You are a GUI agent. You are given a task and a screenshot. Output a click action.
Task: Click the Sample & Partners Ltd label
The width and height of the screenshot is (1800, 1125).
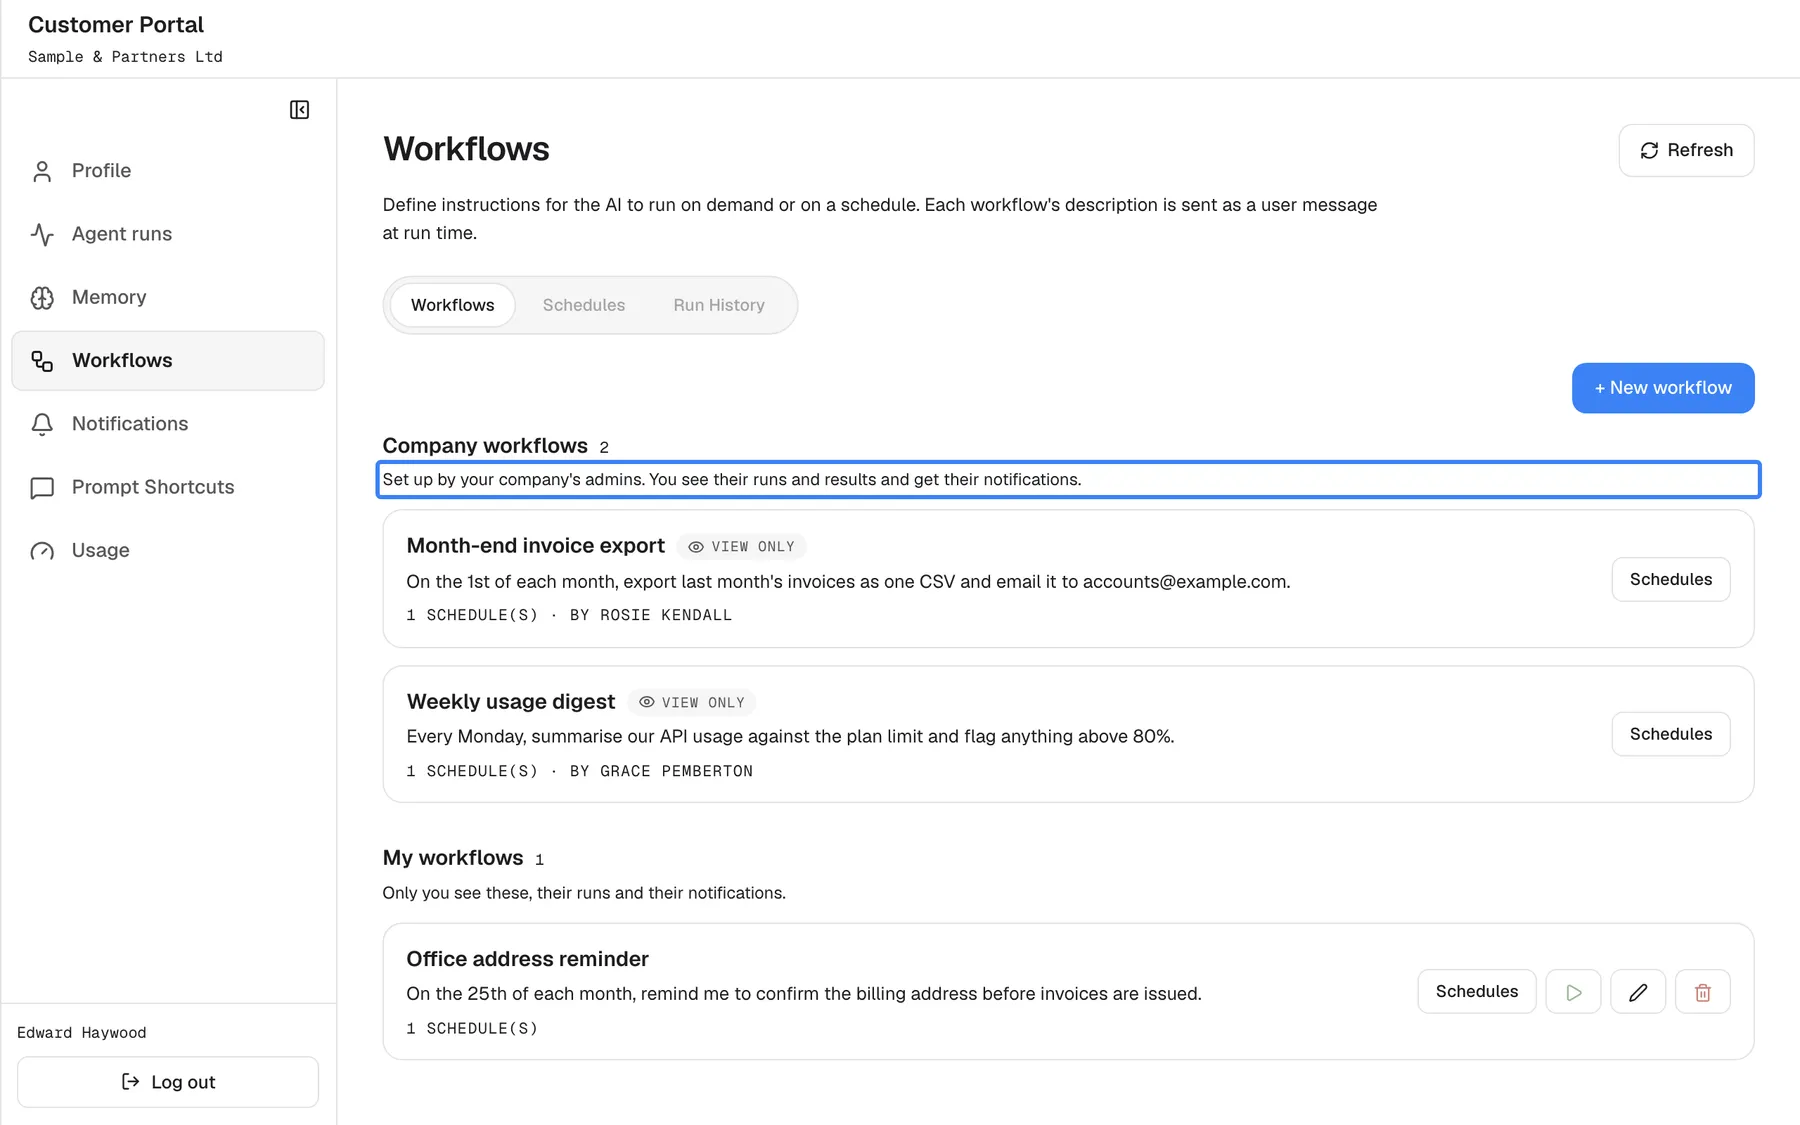[x=125, y=57]
